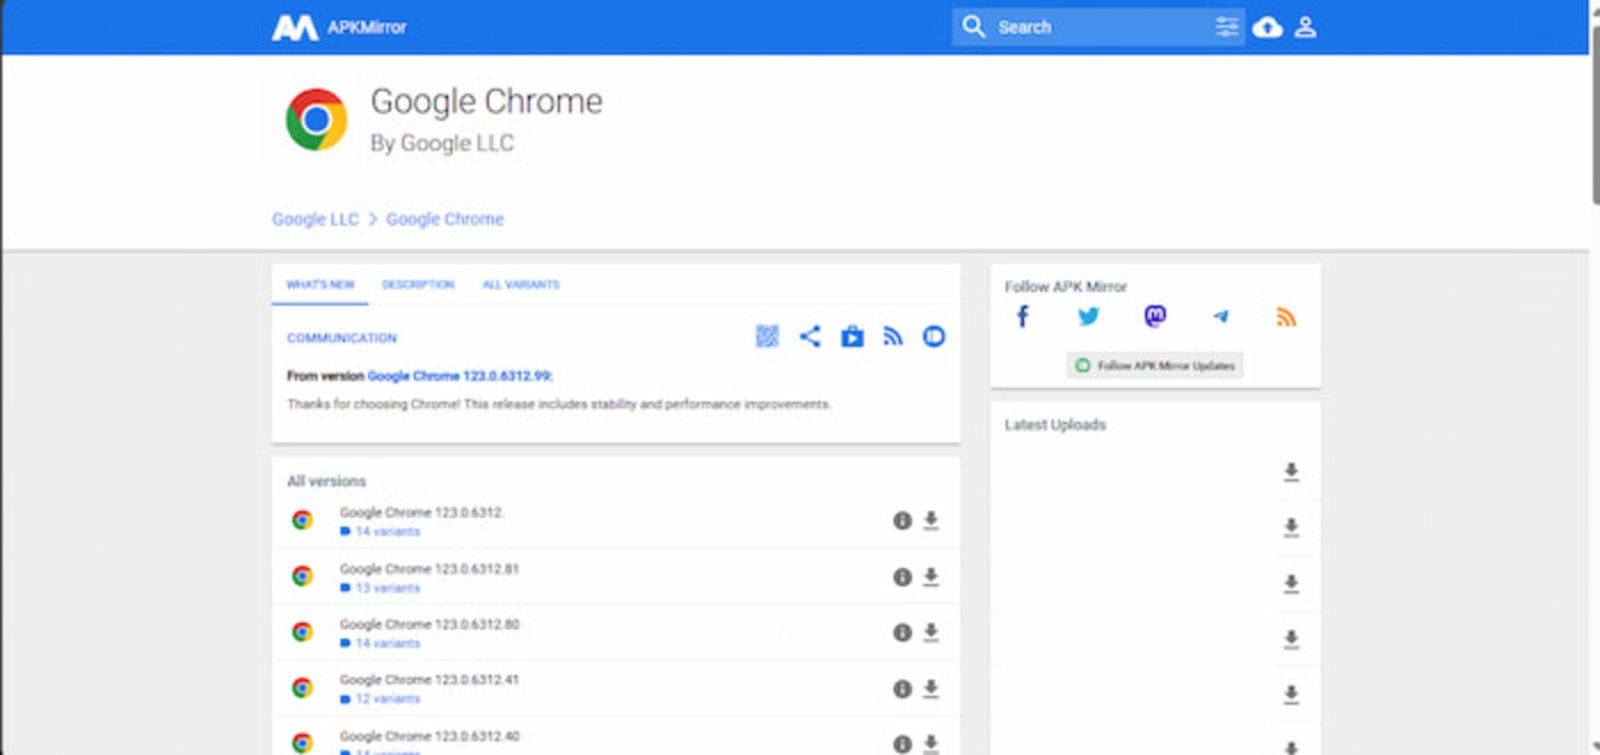Image resolution: width=1600 pixels, height=755 pixels.
Task: Open APK Mirror Mastodon icon
Action: (x=1155, y=317)
